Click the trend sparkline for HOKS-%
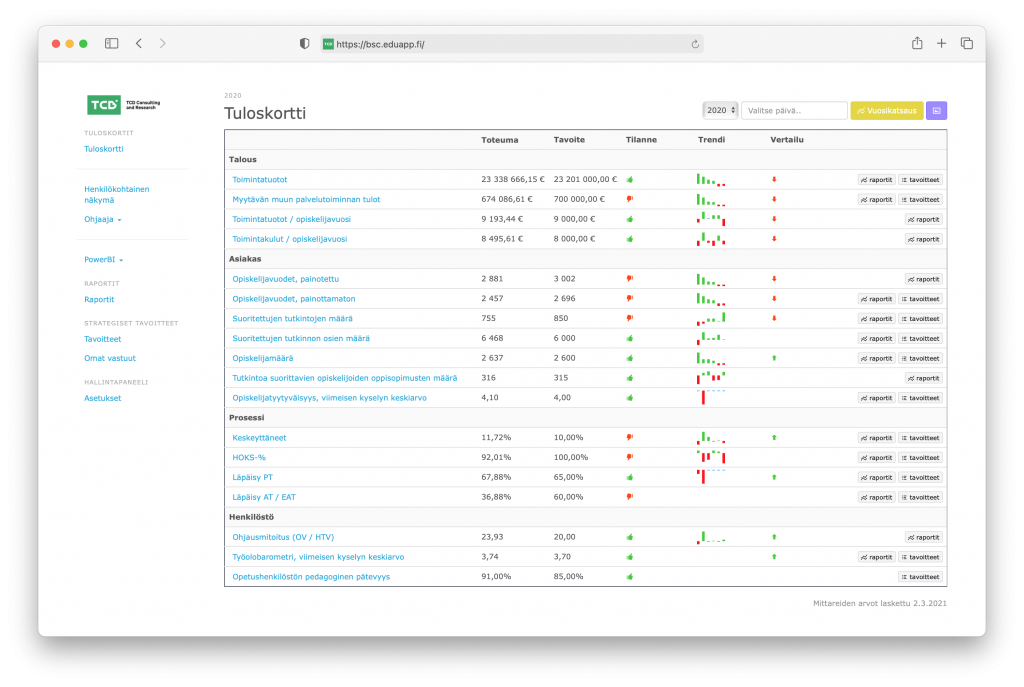Viewport: 1024px width, 687px height. pos(711,457)
